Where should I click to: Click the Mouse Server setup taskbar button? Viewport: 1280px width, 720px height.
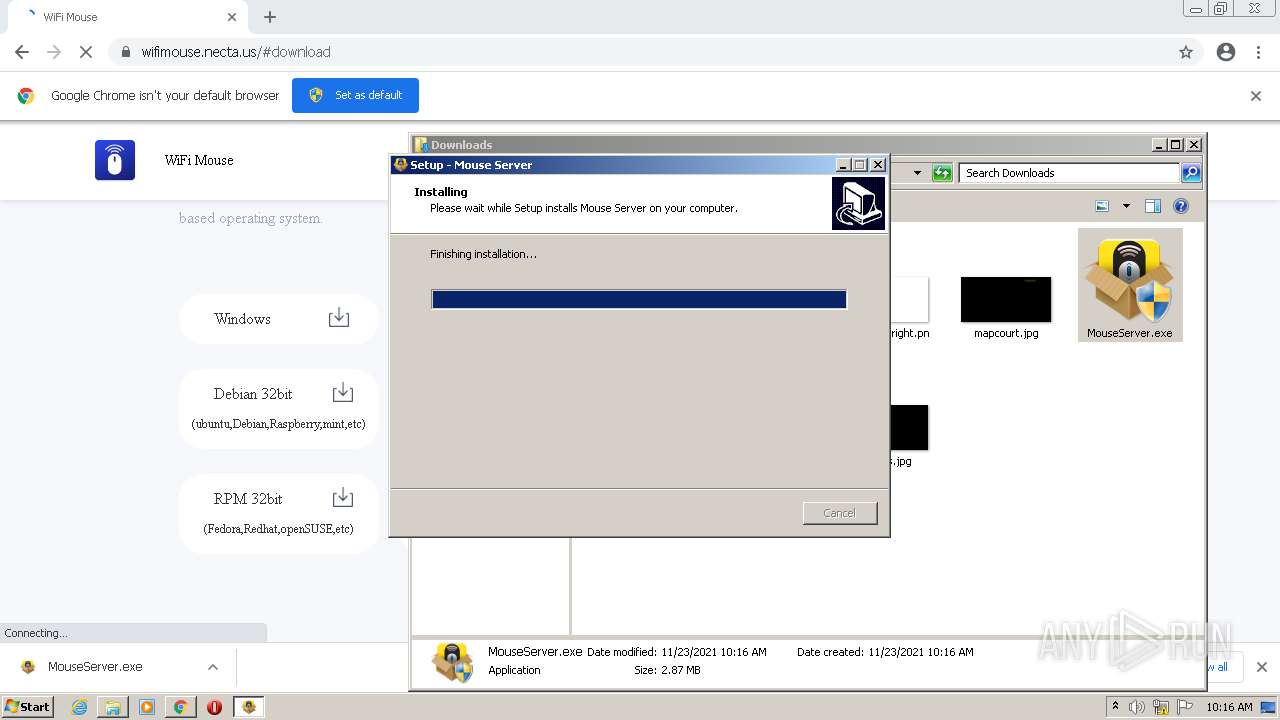click(249, 707)
